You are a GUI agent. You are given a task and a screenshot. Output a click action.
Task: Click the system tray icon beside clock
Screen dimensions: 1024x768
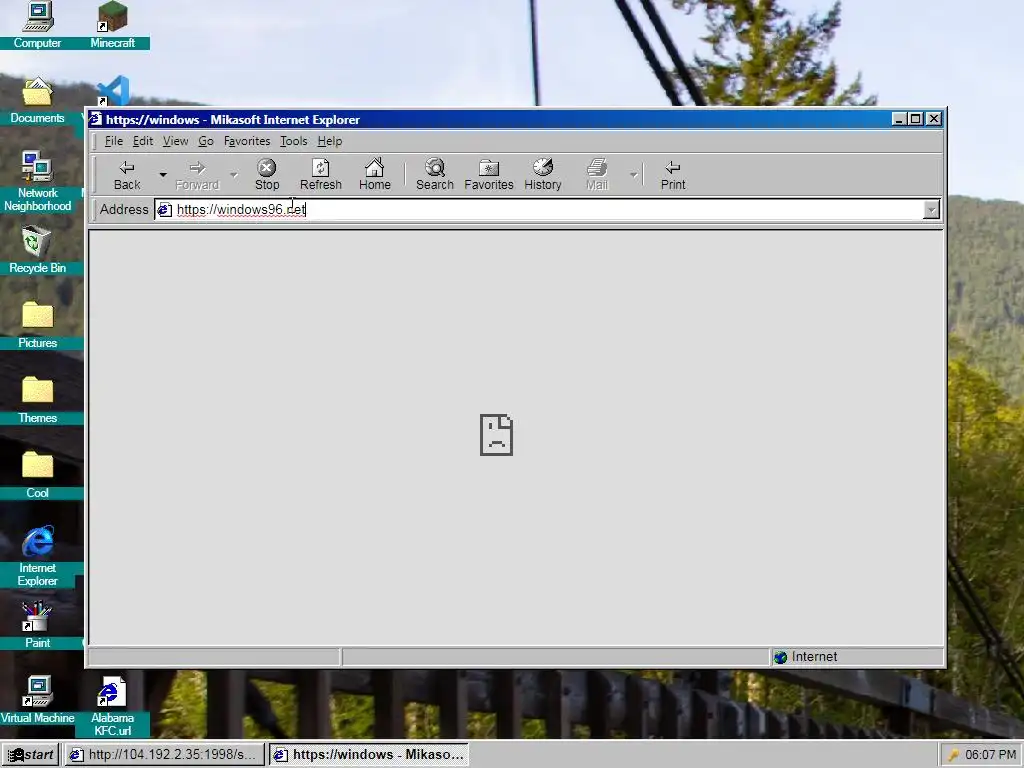(x=953, y=755)
